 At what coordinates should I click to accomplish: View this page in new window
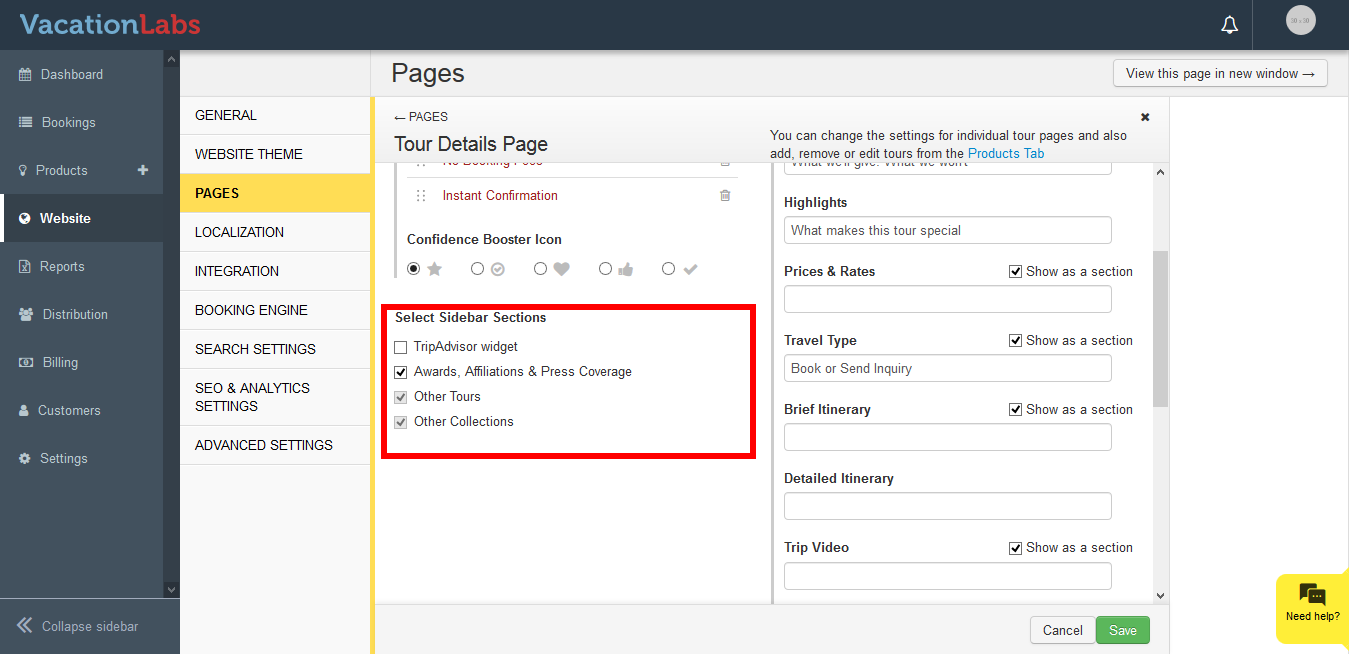point(1219,73)
